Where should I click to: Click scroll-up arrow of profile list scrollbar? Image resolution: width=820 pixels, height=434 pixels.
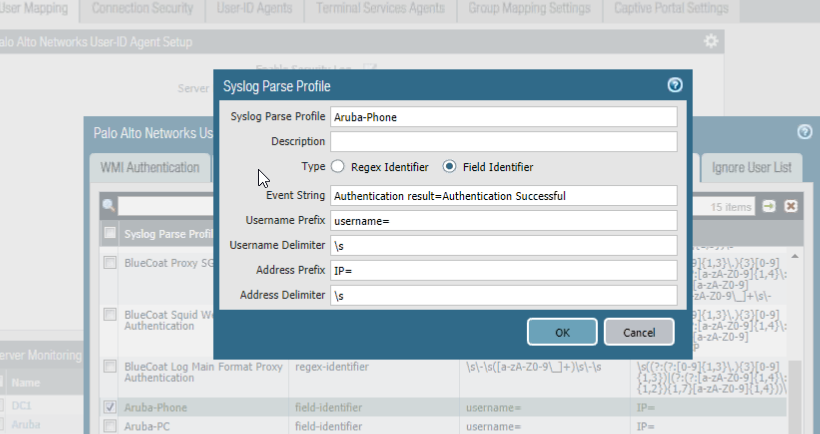[795, 256]
